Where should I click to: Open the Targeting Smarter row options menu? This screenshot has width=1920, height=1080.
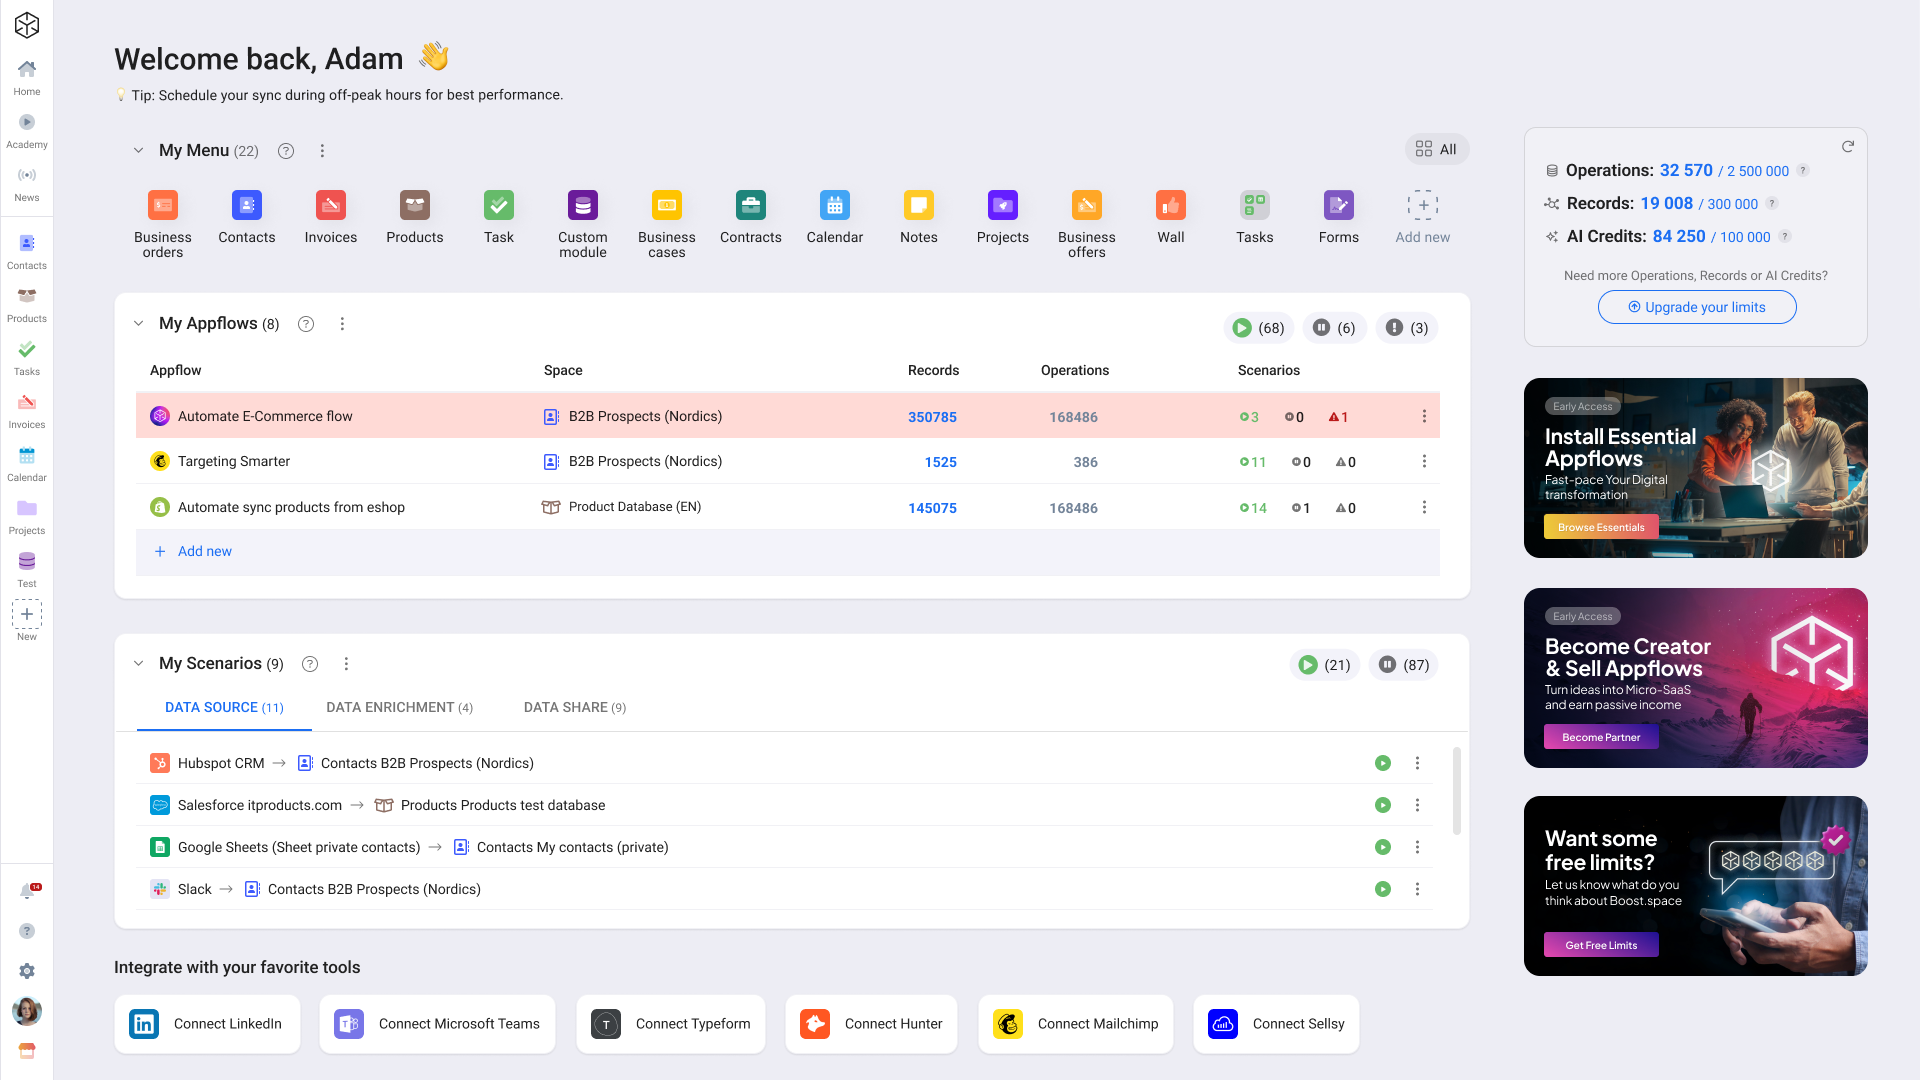(1424, 461)
